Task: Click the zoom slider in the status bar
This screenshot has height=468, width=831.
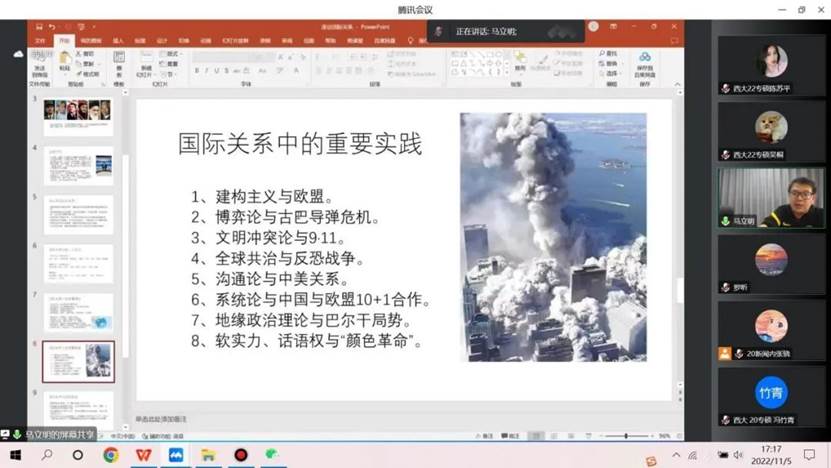Action: point(627,436)
